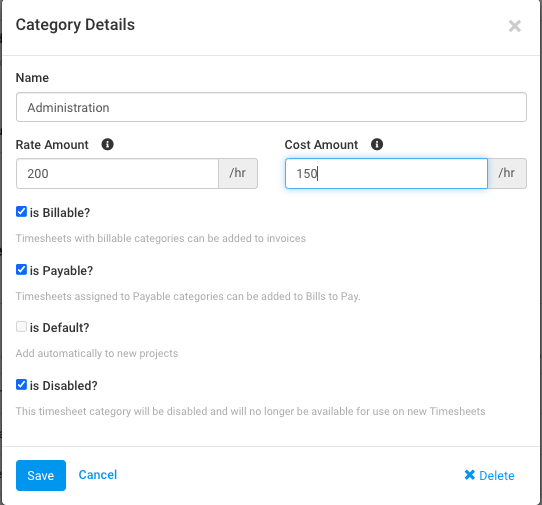Delete the Administration category
This screenshot has height=505, width=542.
489,475
